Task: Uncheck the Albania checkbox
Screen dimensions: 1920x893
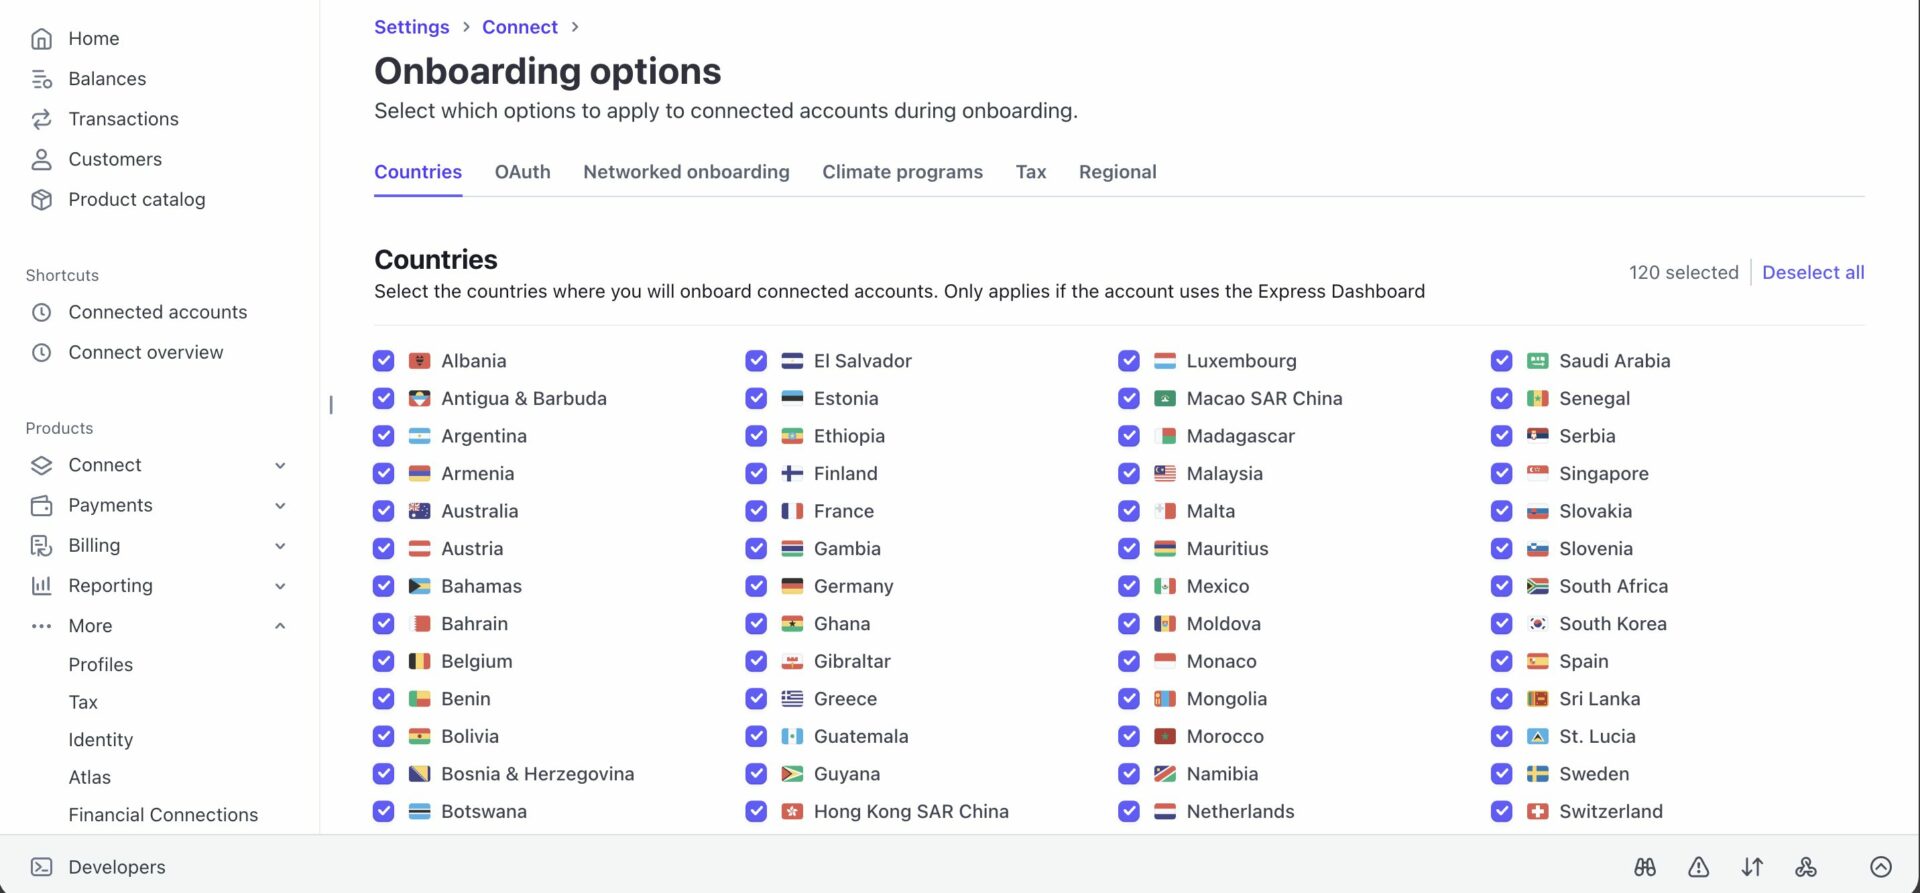Action: tap(384, 361)
